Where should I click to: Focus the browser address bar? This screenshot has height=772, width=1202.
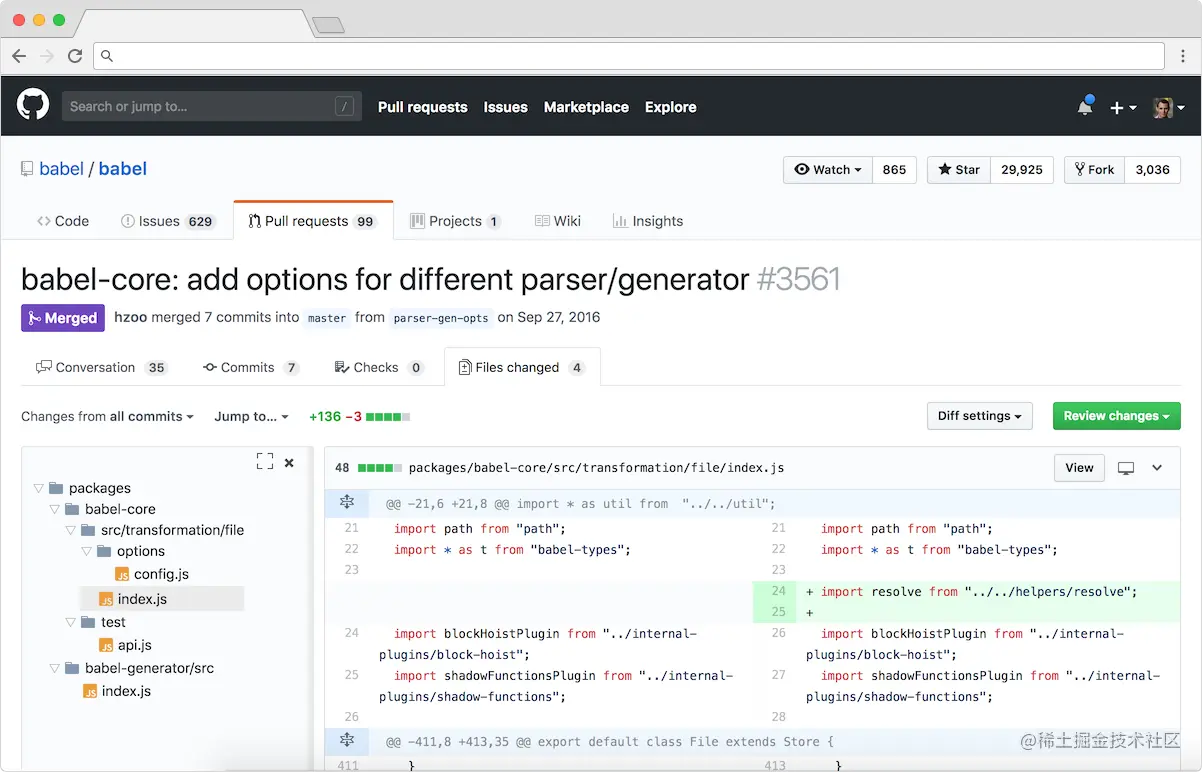(x=629, y=56)
